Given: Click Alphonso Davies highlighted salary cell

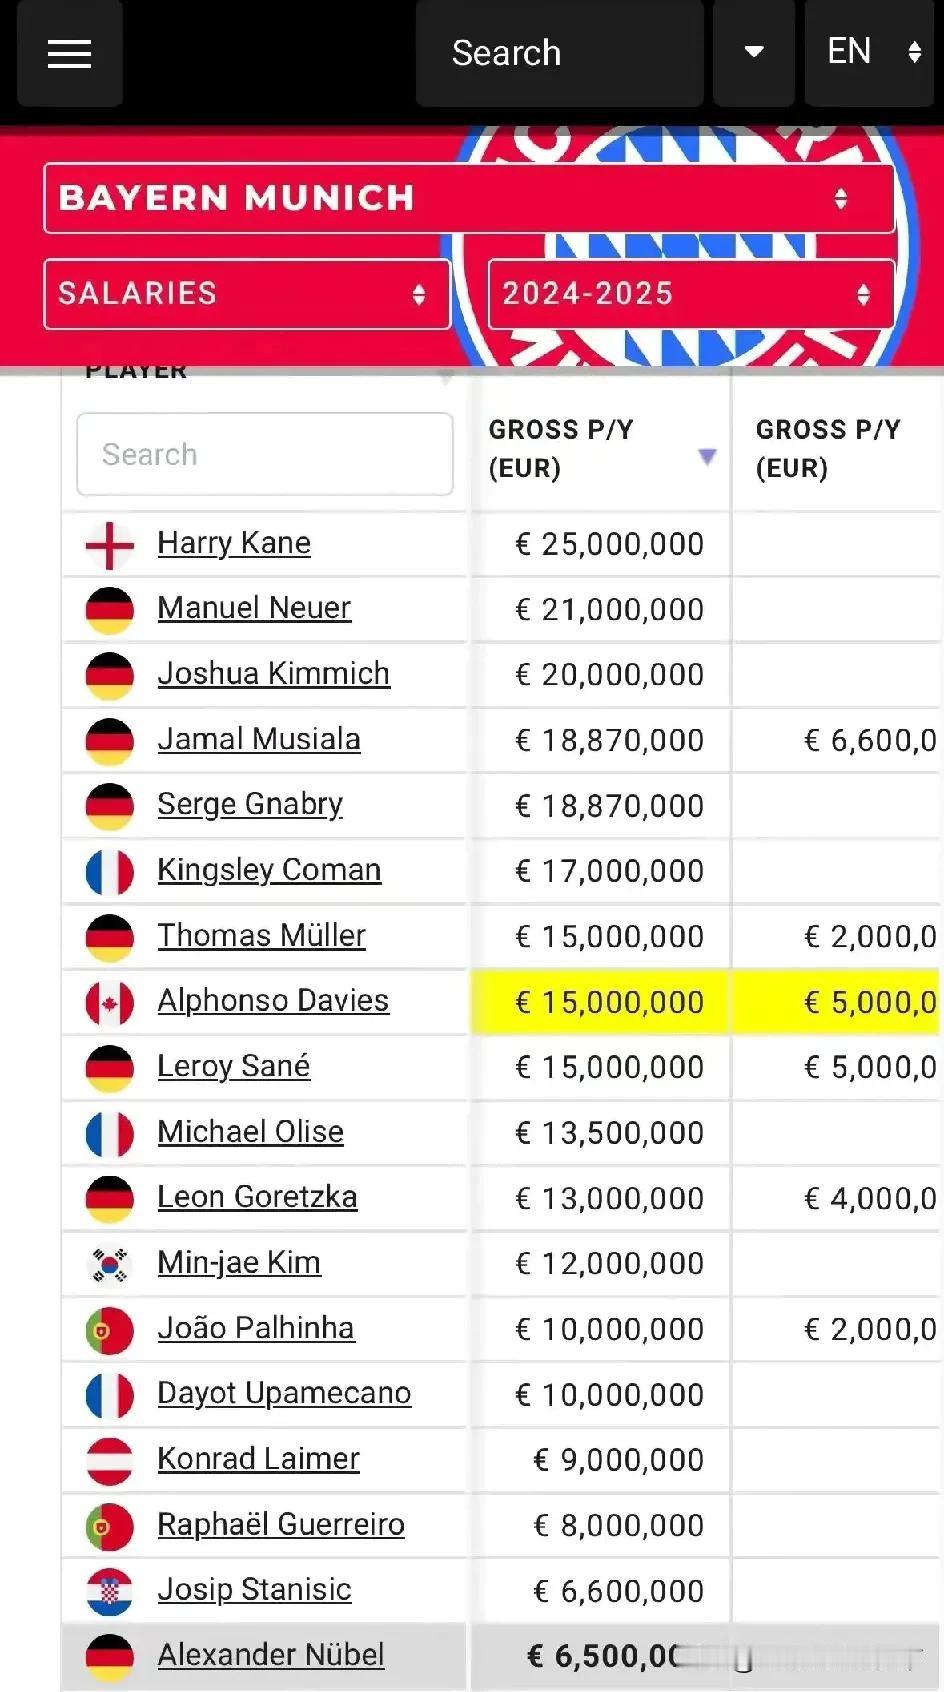Looking at the screenshot, I should tap(600, 1002).
